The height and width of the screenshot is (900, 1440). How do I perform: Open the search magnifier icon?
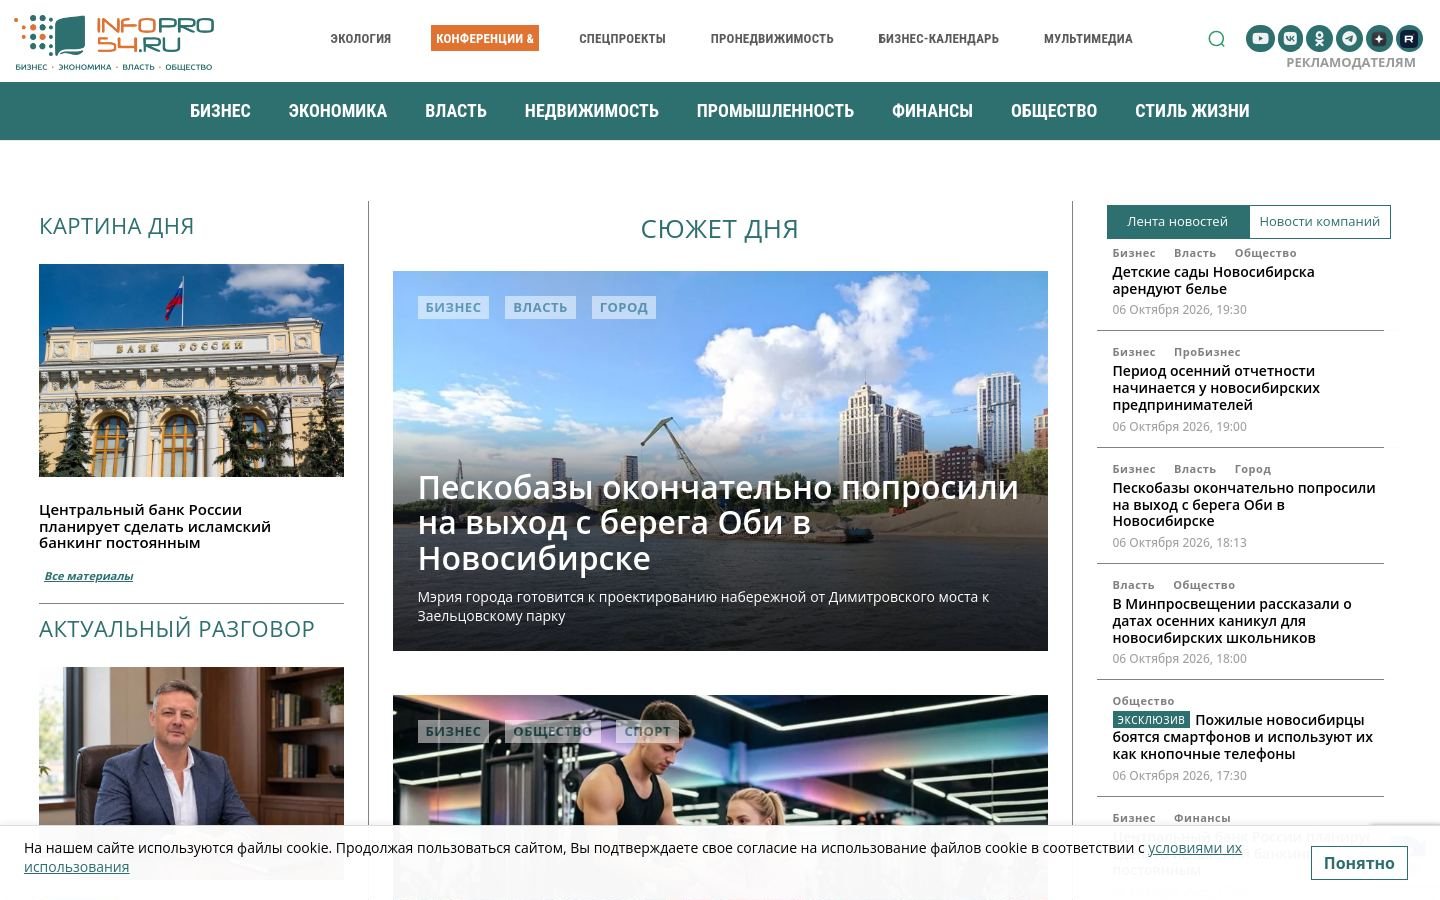coord(1216,39)
